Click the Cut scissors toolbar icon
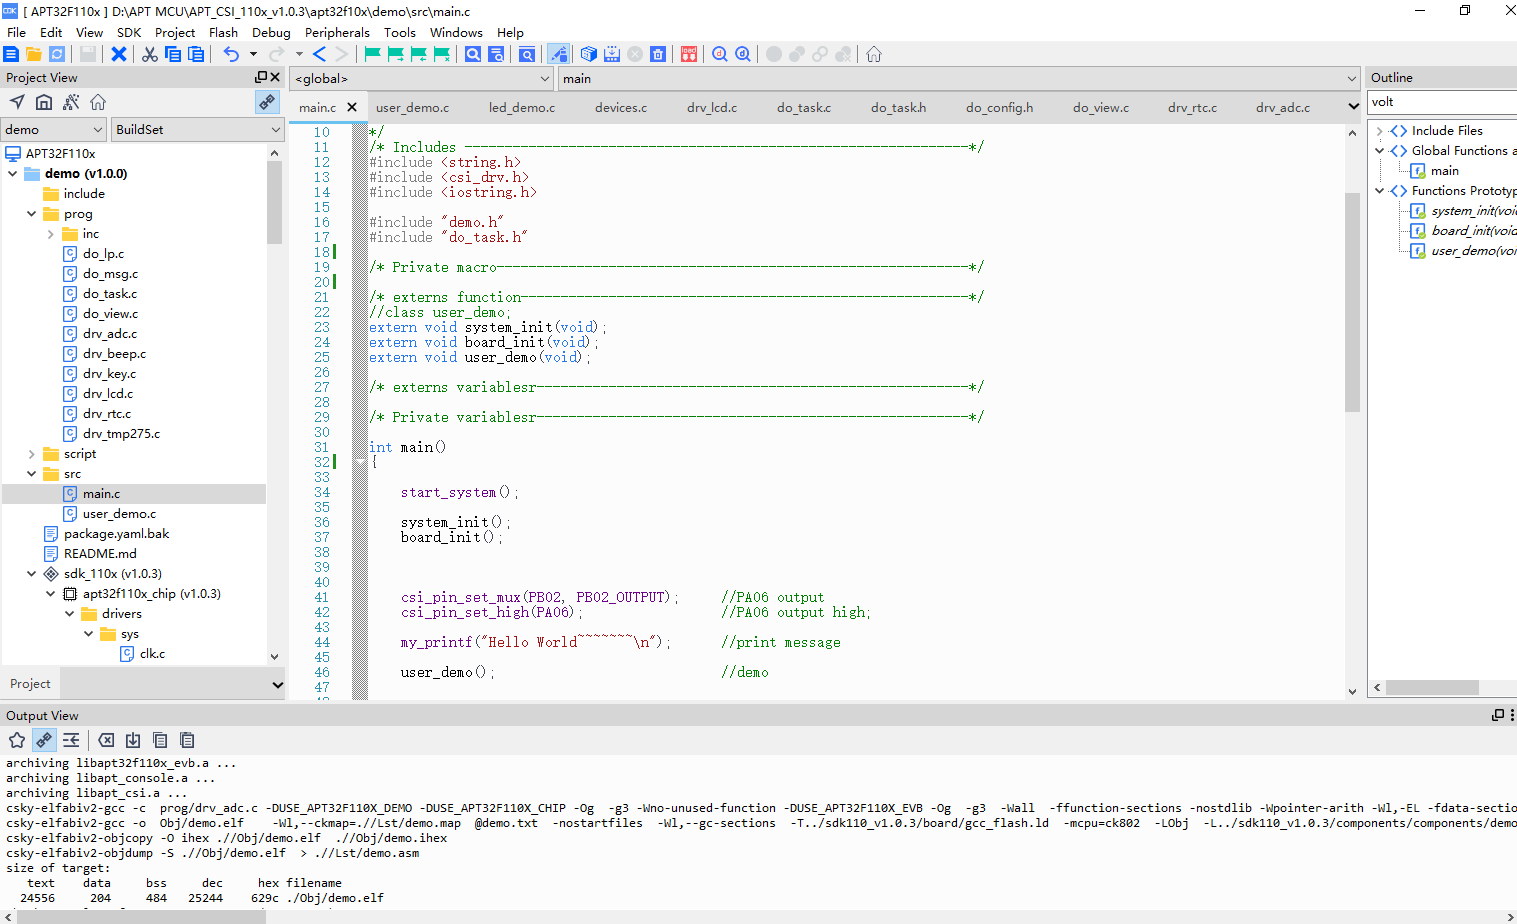Image resolution: width=1517 pixels, height=924 pixels. tap(150, 54)
